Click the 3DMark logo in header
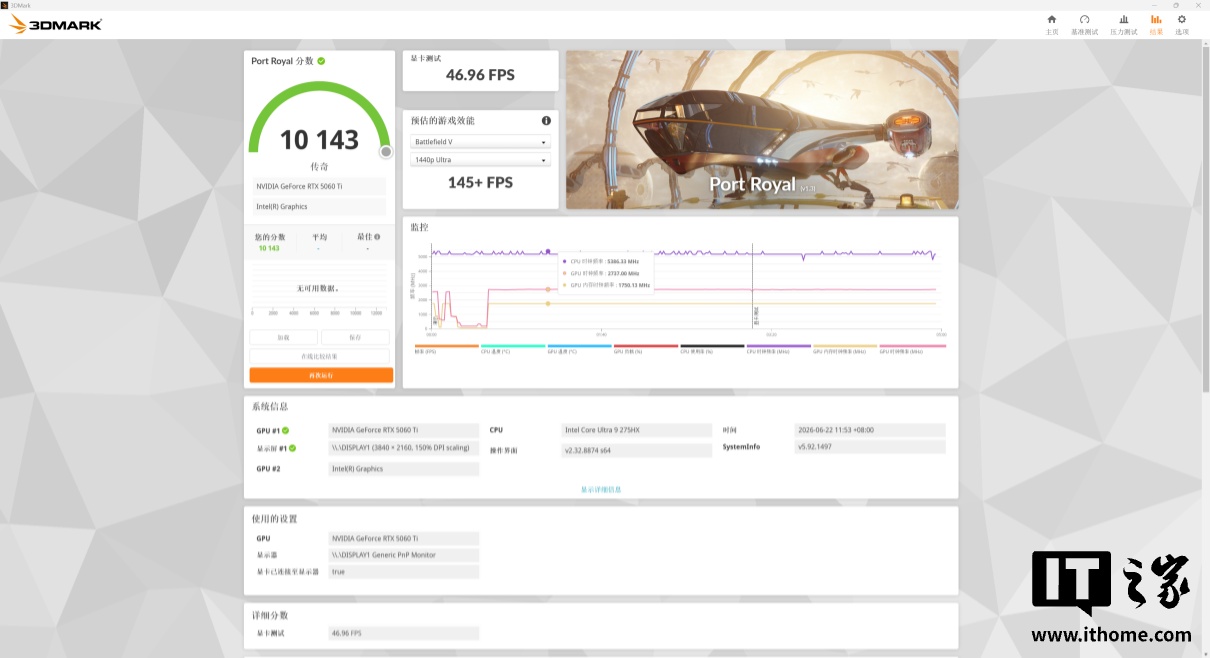The image size is (1210, 658). pos(55,24)
